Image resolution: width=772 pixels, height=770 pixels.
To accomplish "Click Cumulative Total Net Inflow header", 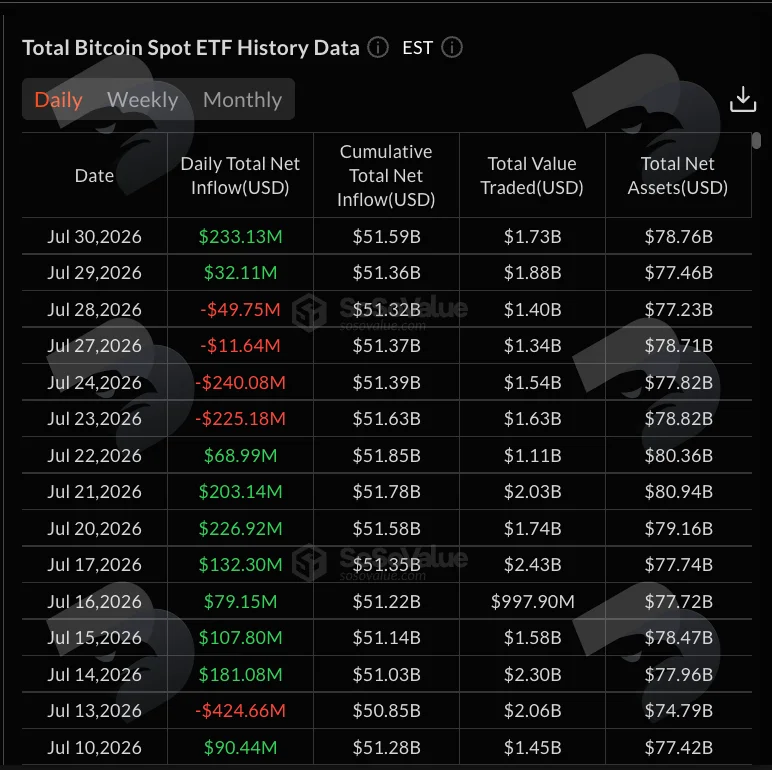I will pyautogui.click(x=386, y=176).
